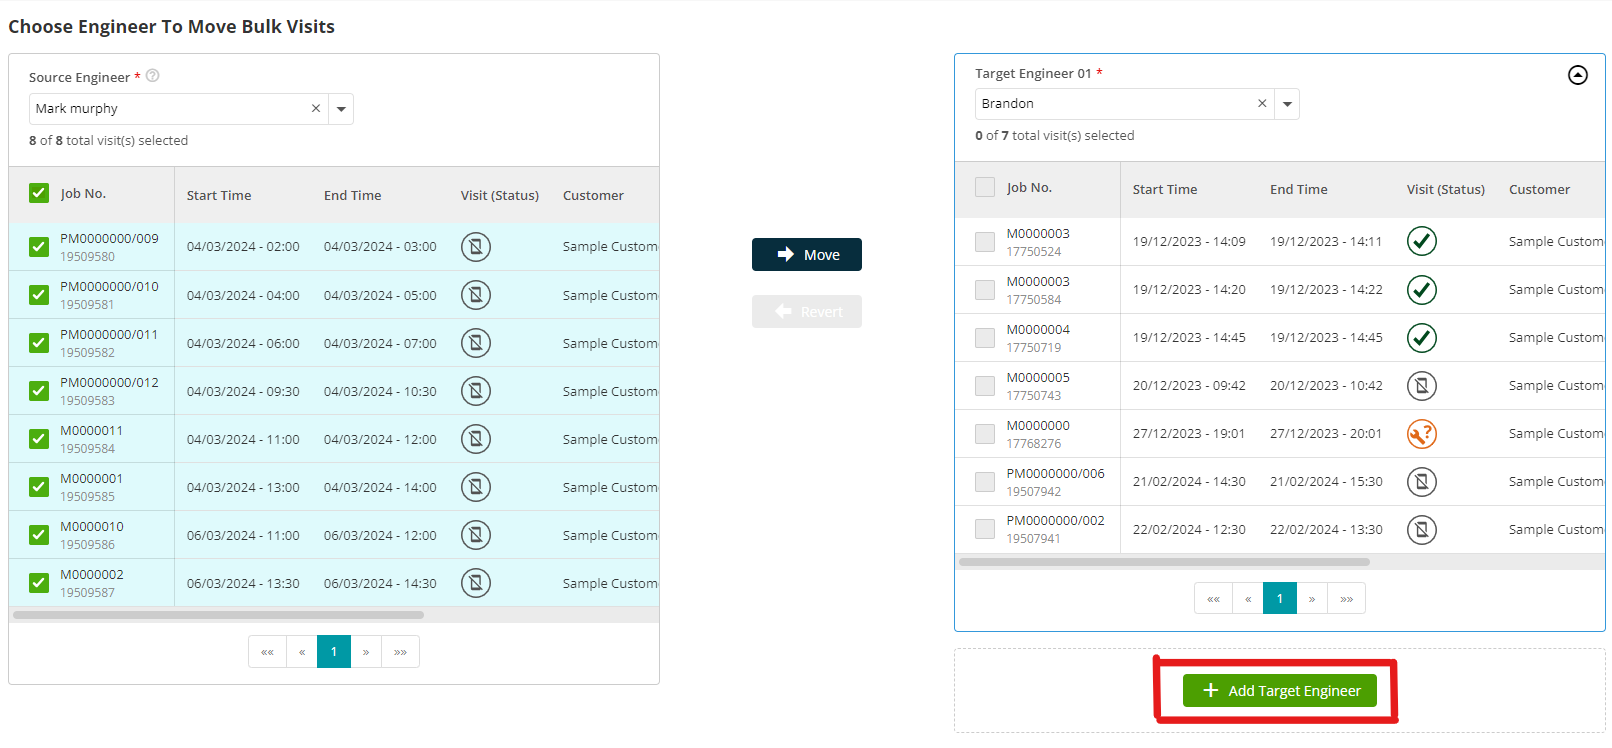The image size is (1612, 748).
Task: Go to next page in source table pager
Action: (x=366, y=651)
